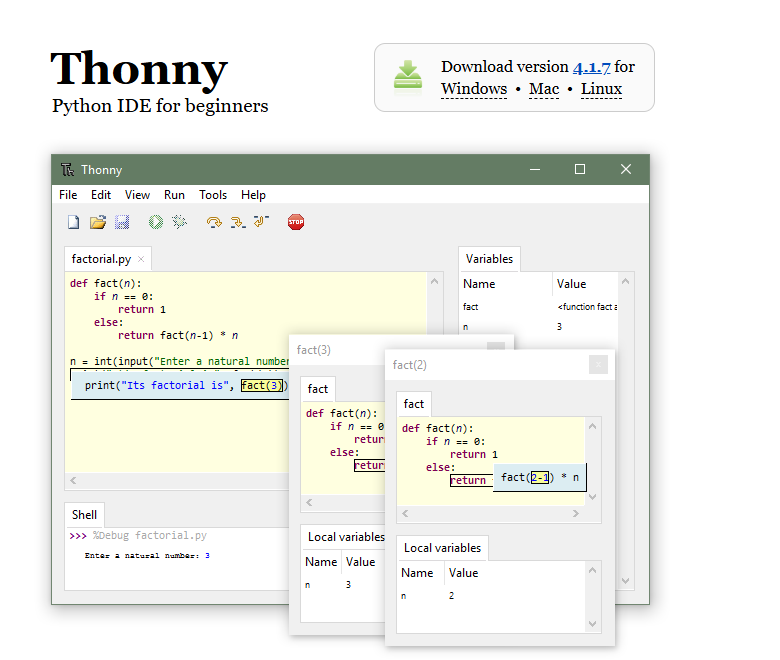
Task: Click the def fact(n): line in editor
Action: point(105,283)
